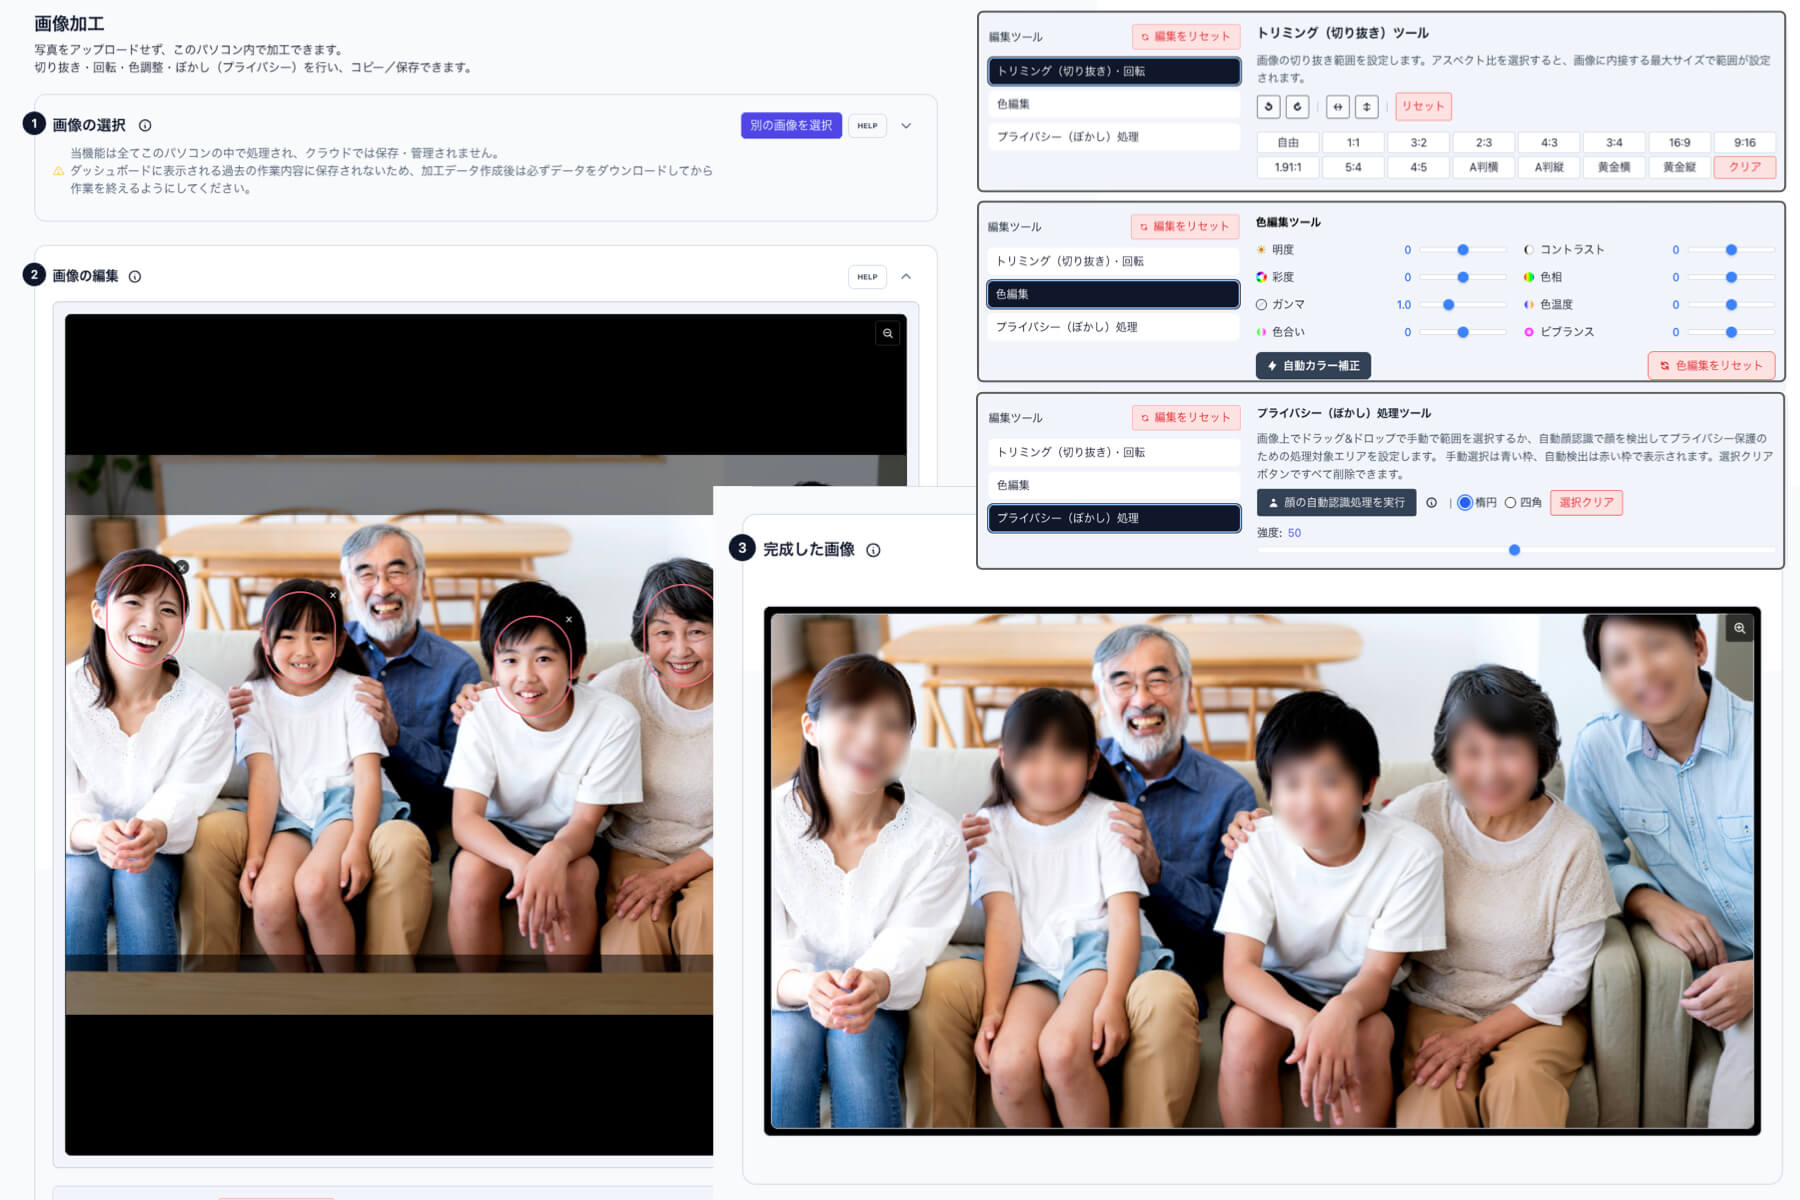This screenshot has height=1200, width=1800.
Task: Click the 別の画像を選択 button
Action: [791, 125]
